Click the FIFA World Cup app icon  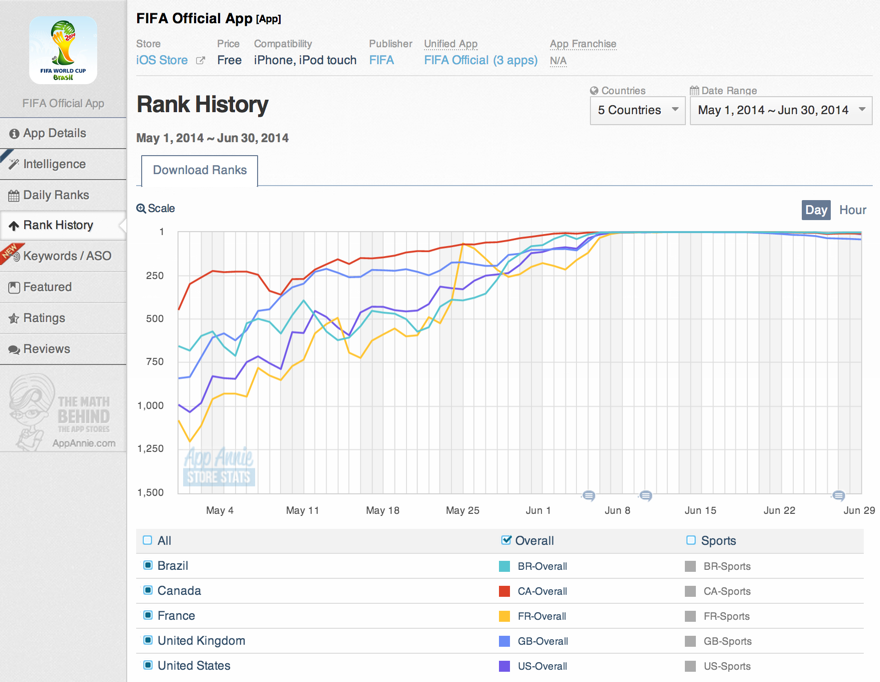point(63,50)
